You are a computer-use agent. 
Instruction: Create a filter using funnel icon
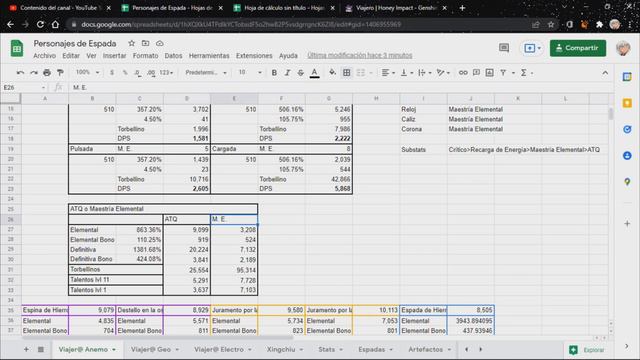503,73
